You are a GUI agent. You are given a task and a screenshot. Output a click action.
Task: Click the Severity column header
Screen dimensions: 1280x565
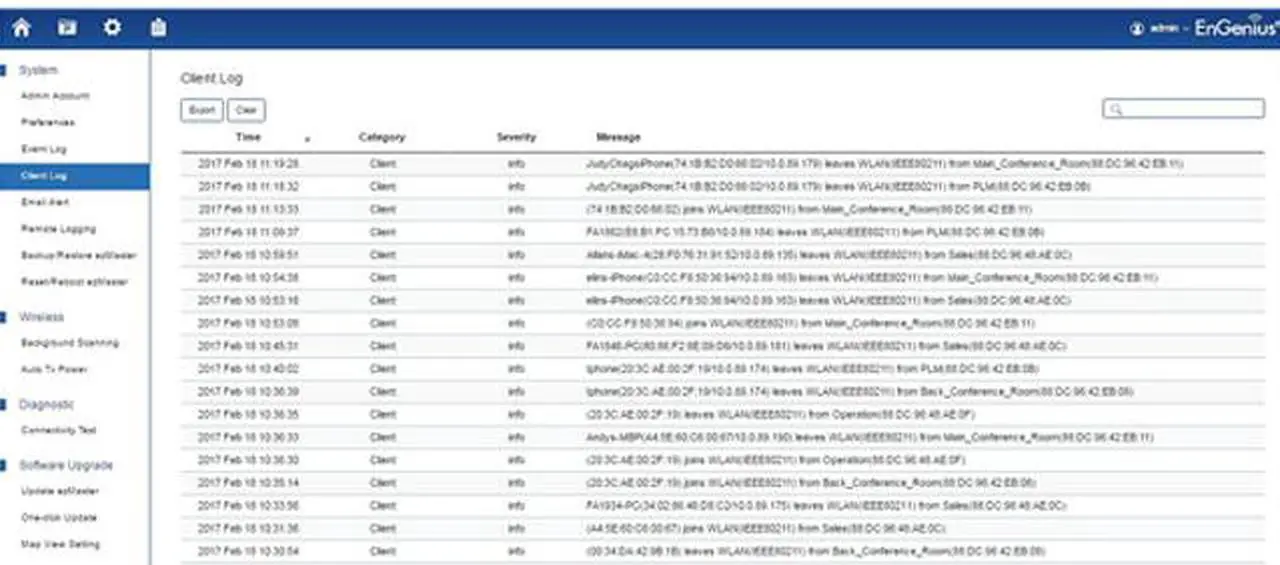point(516,137)
